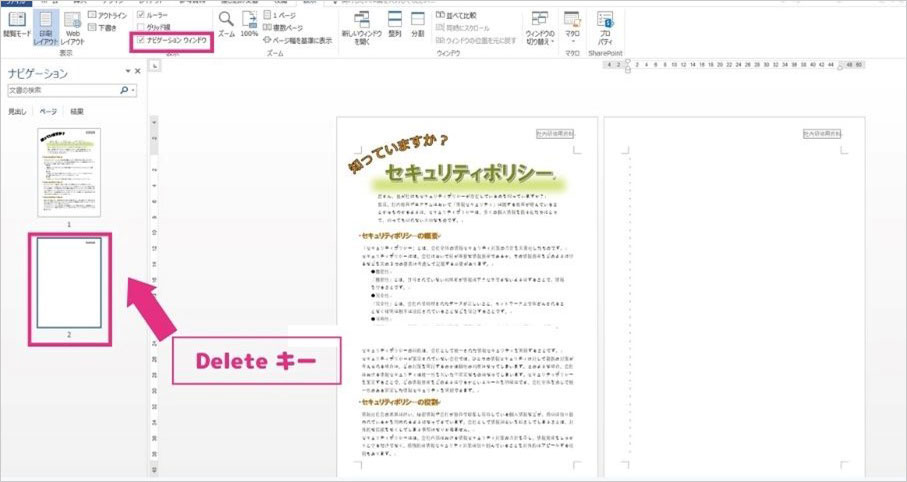Viewport: 907px width, 482px height.
Task: Select 印刷レイアウト print layout view
Action: [46, 28]
